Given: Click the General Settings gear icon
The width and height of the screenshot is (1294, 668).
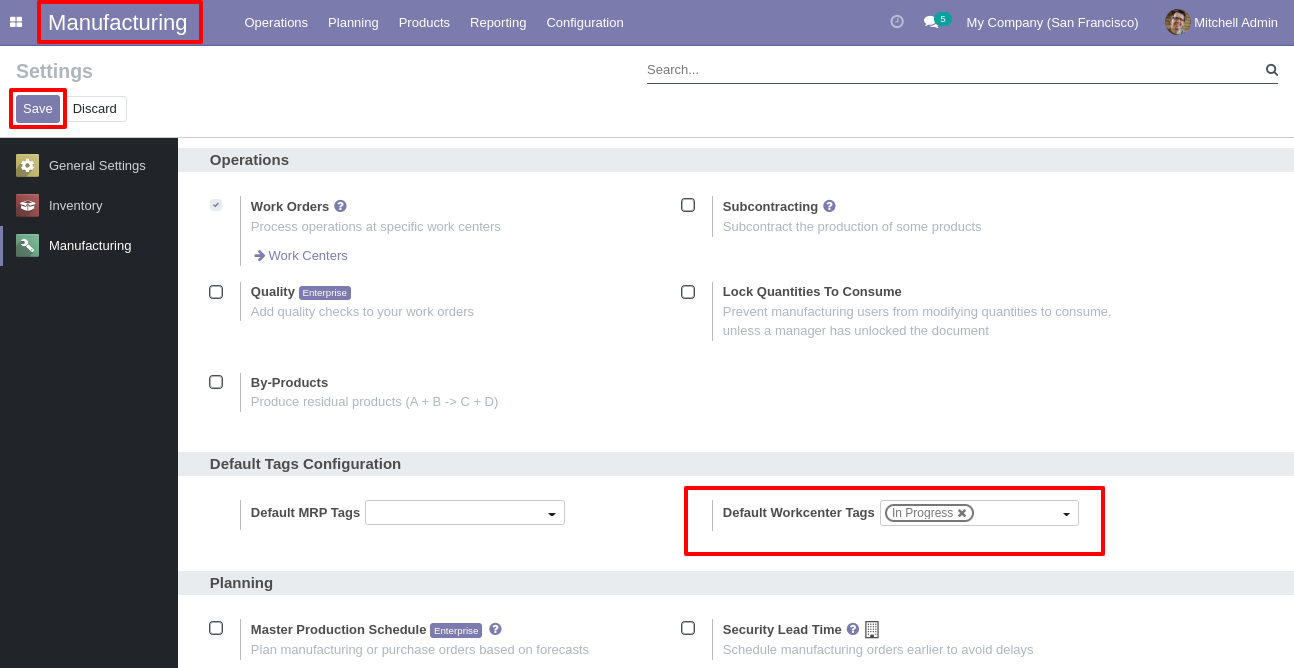Looking at the screenshot, I should 27,165.
